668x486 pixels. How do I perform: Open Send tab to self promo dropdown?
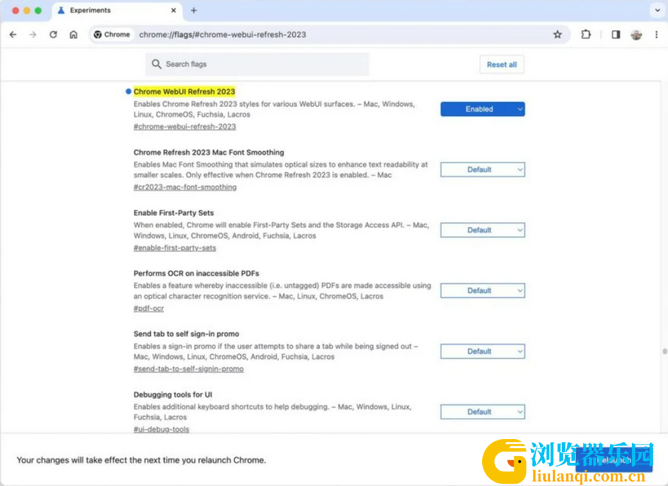(482, 351)
